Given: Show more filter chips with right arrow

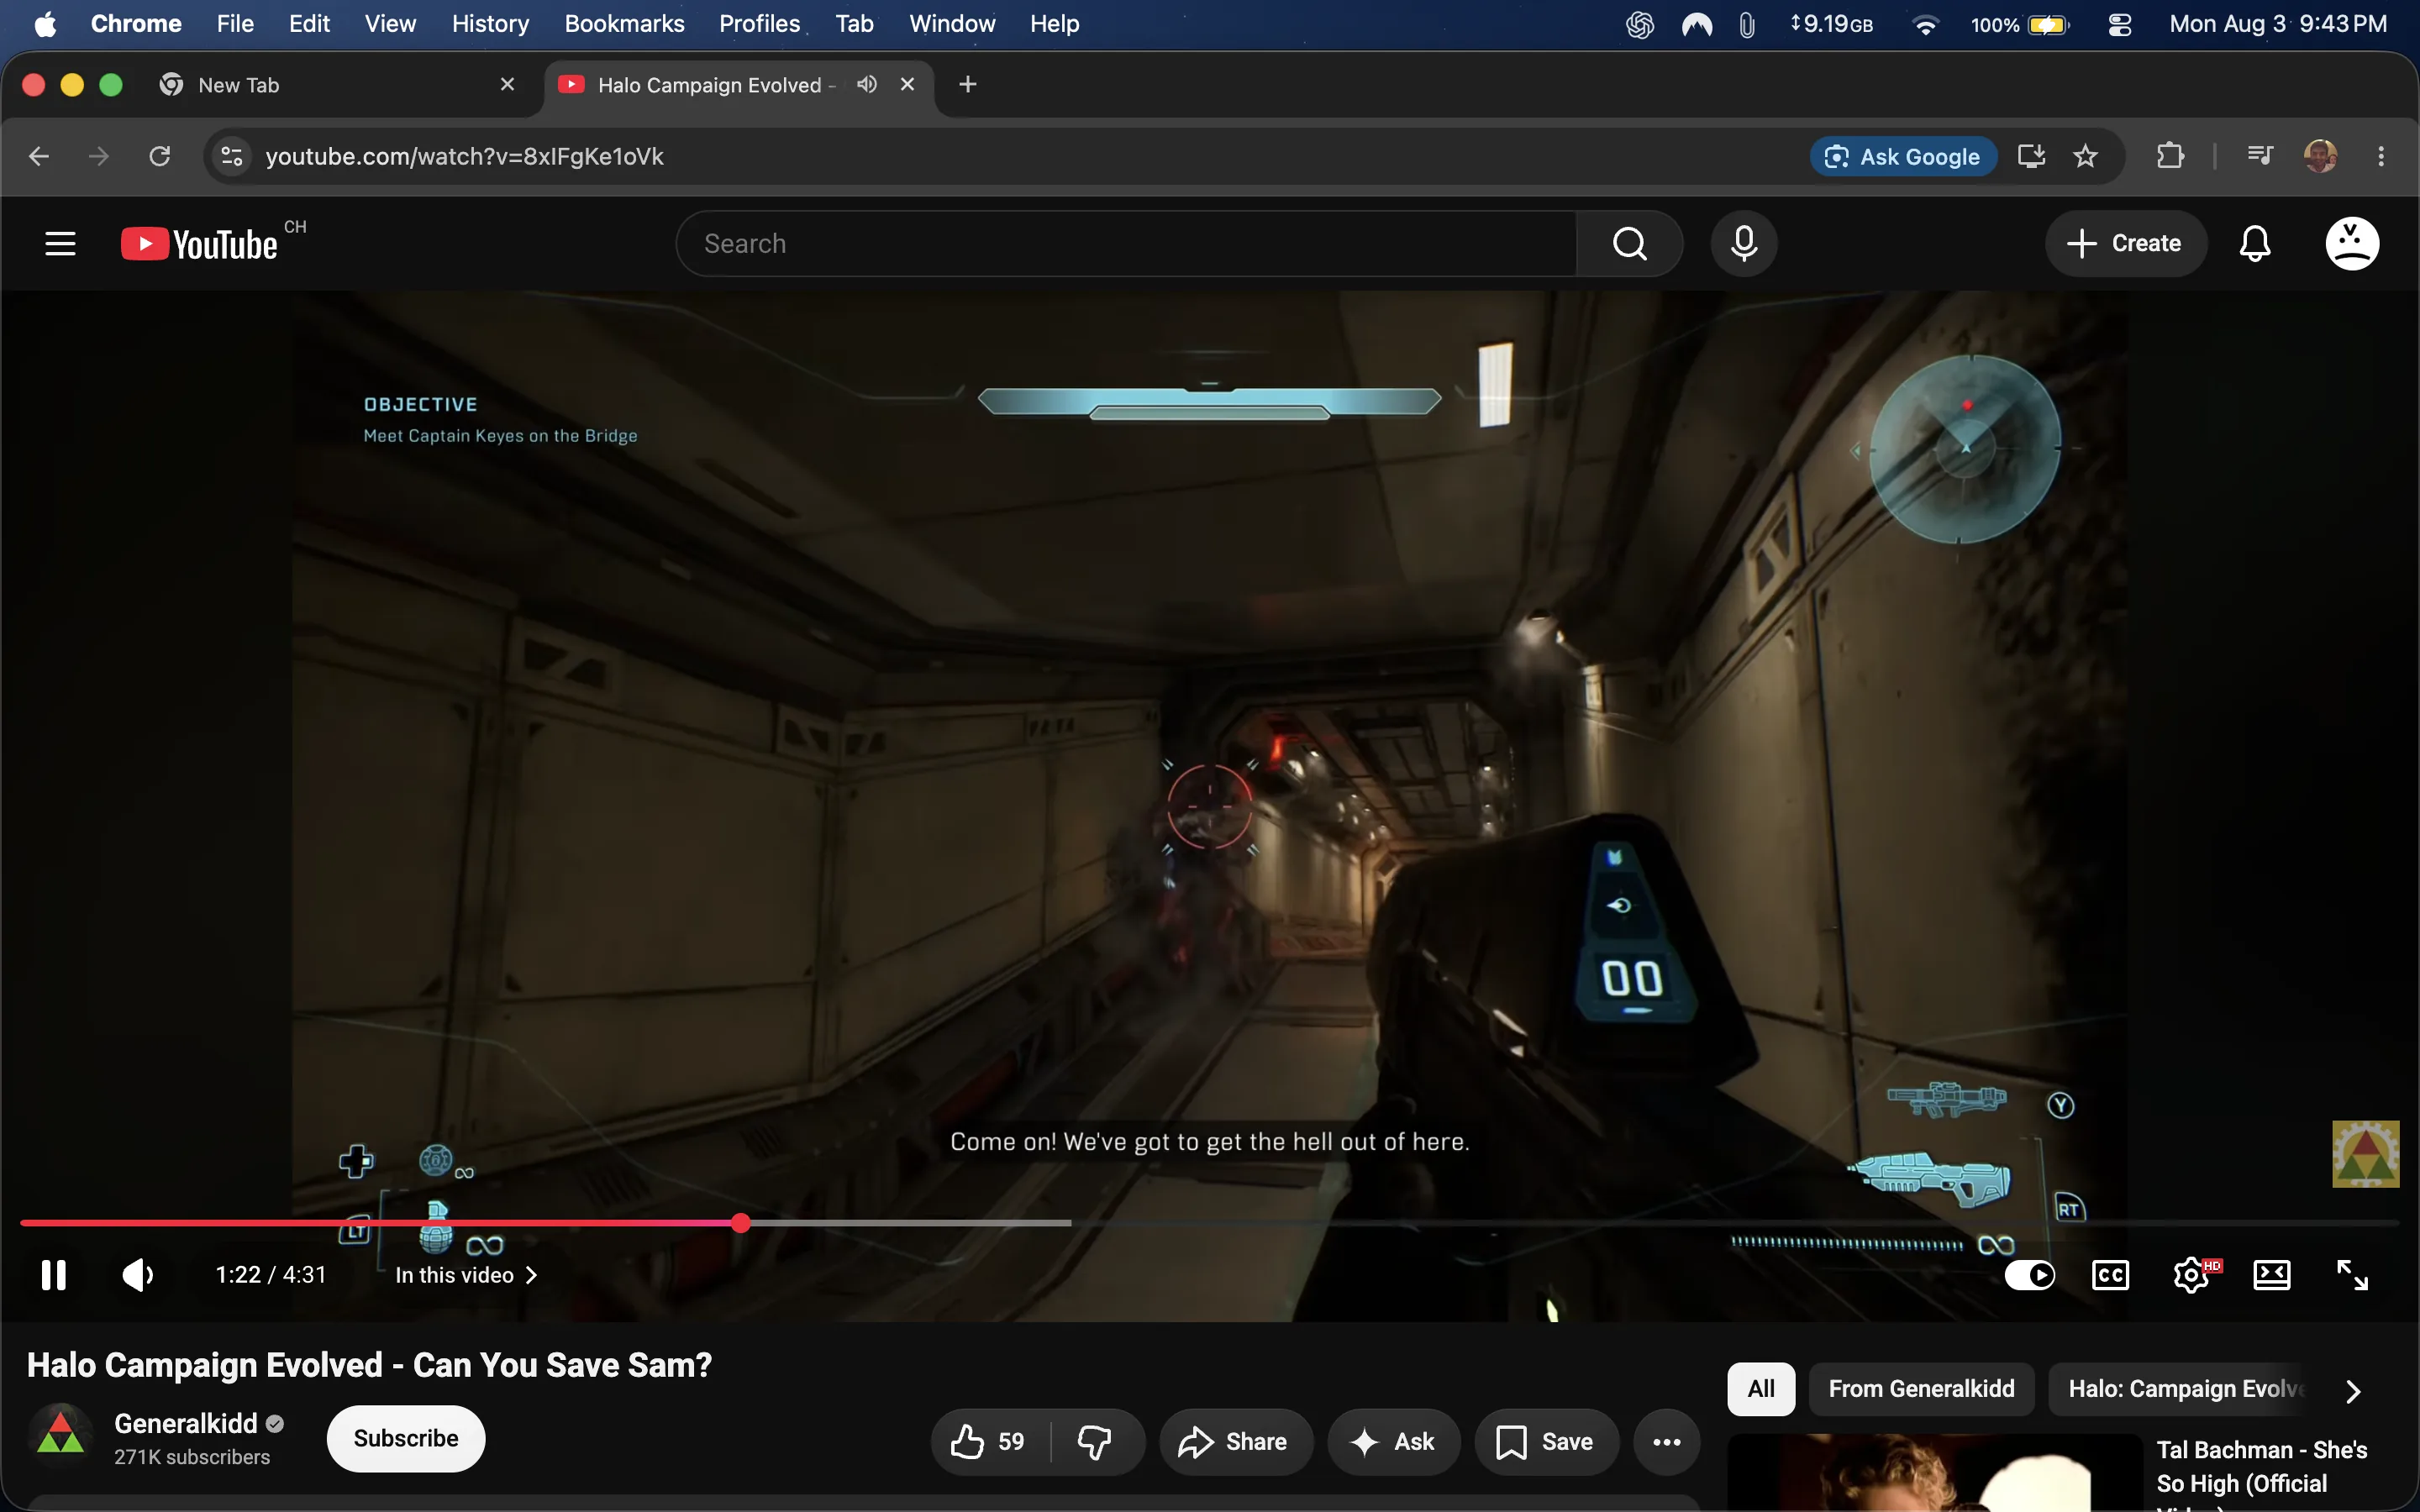Looking at the screenshot, I should coord(2353,1390).
